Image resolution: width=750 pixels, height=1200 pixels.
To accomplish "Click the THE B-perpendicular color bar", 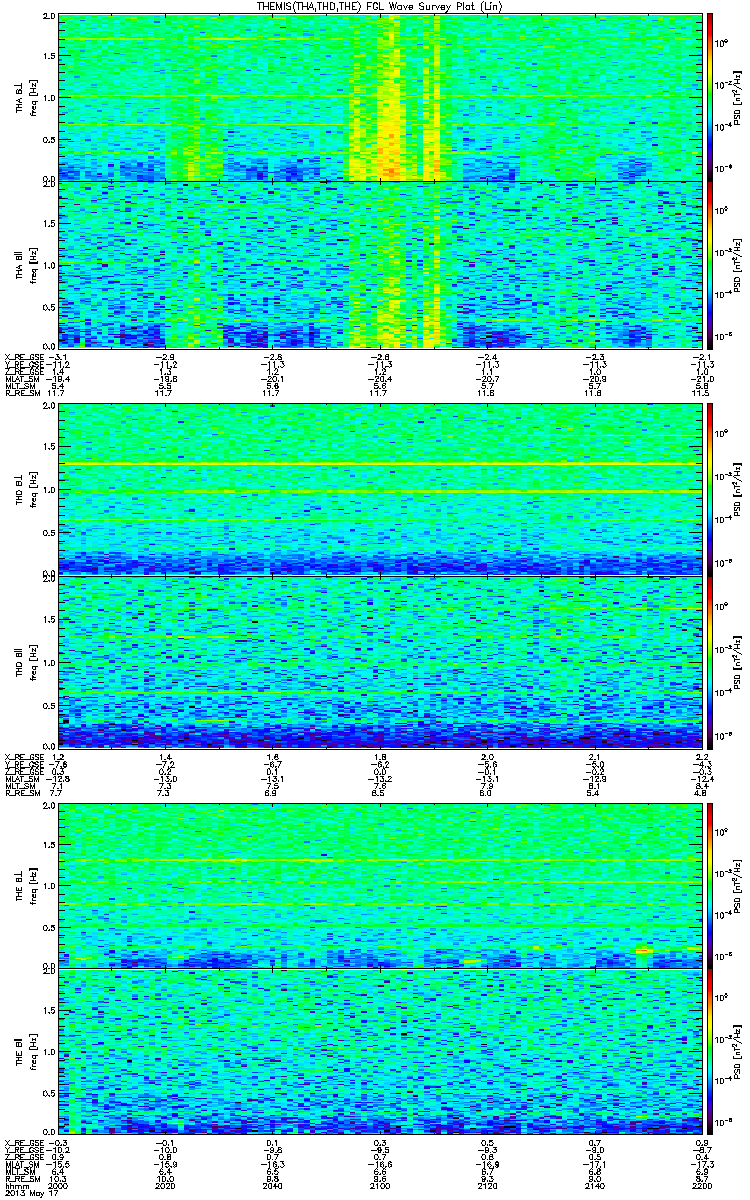I will (710, 884).
